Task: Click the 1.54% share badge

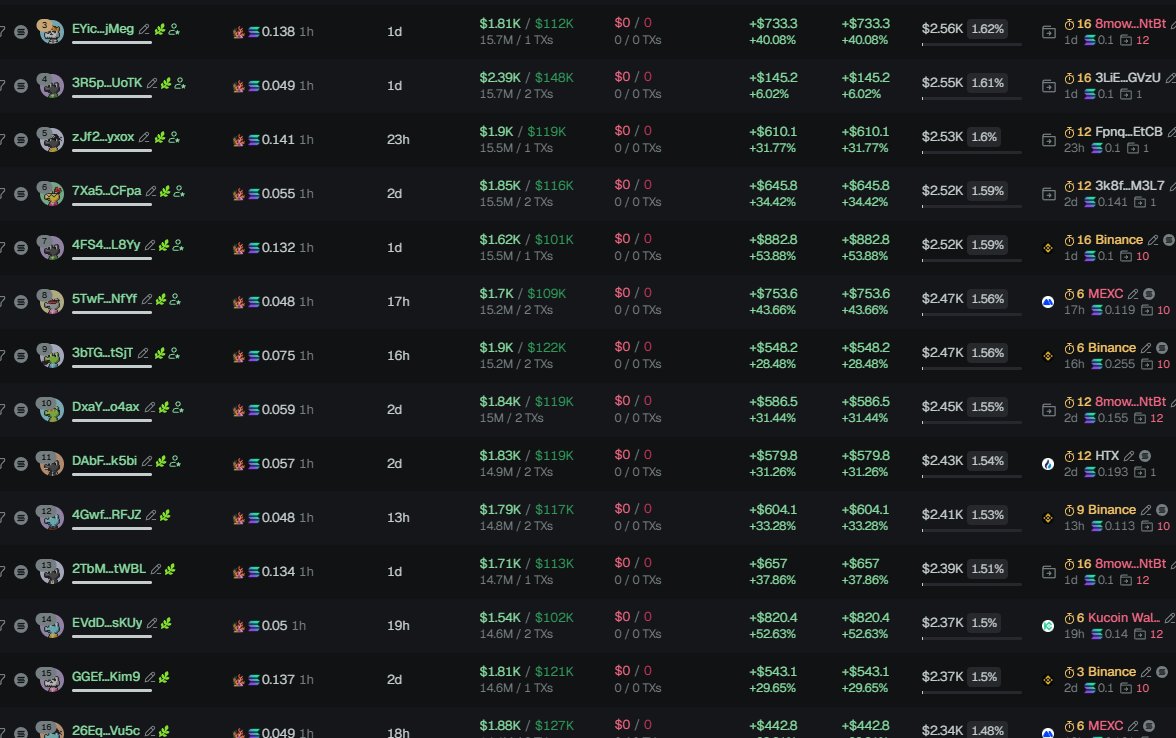Action: coord(987,460)
